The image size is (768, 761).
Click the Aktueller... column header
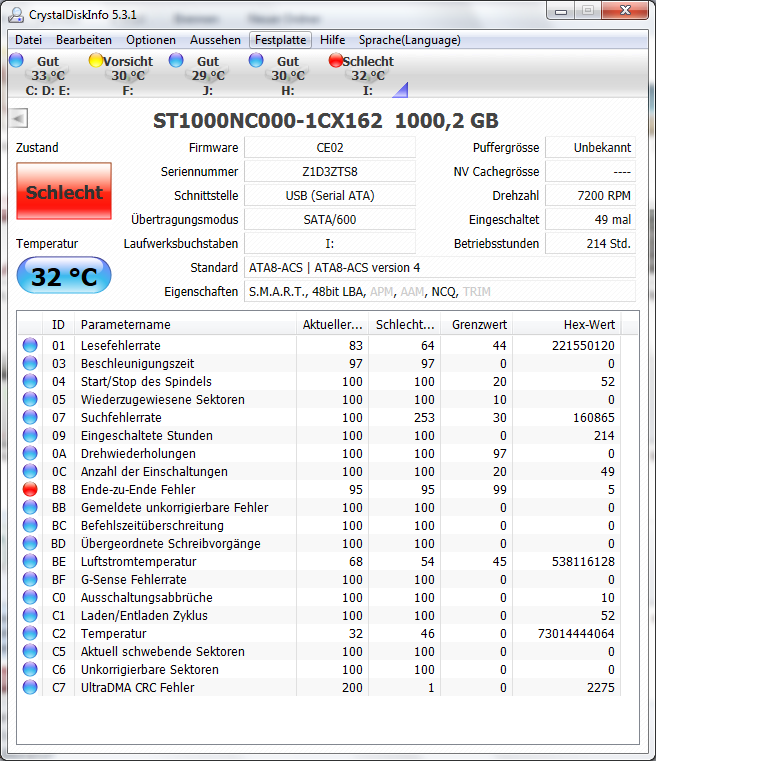(333, 324)
